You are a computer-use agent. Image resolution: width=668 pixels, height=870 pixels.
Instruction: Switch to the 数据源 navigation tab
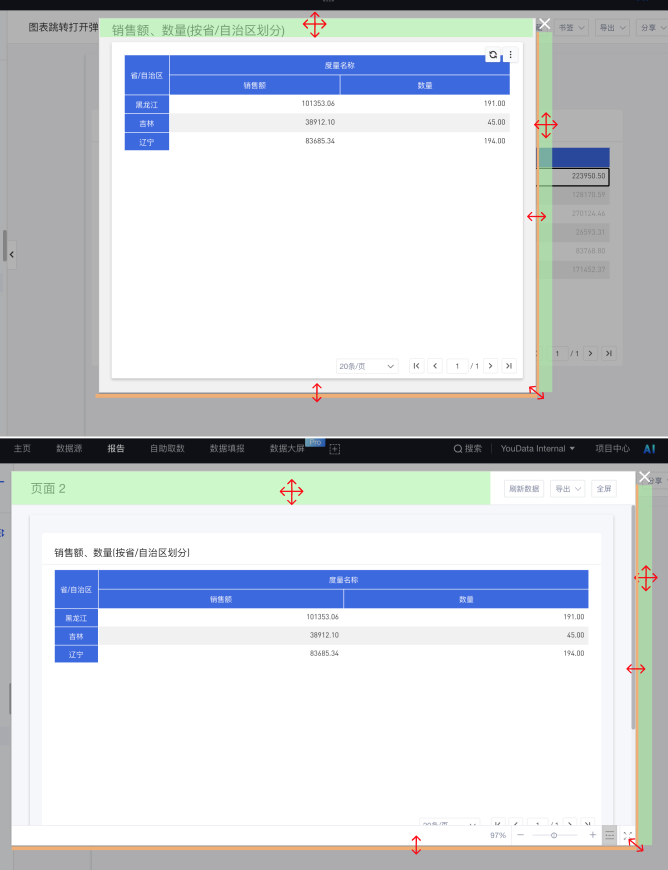pyautogui.click(x=69, y=449)
